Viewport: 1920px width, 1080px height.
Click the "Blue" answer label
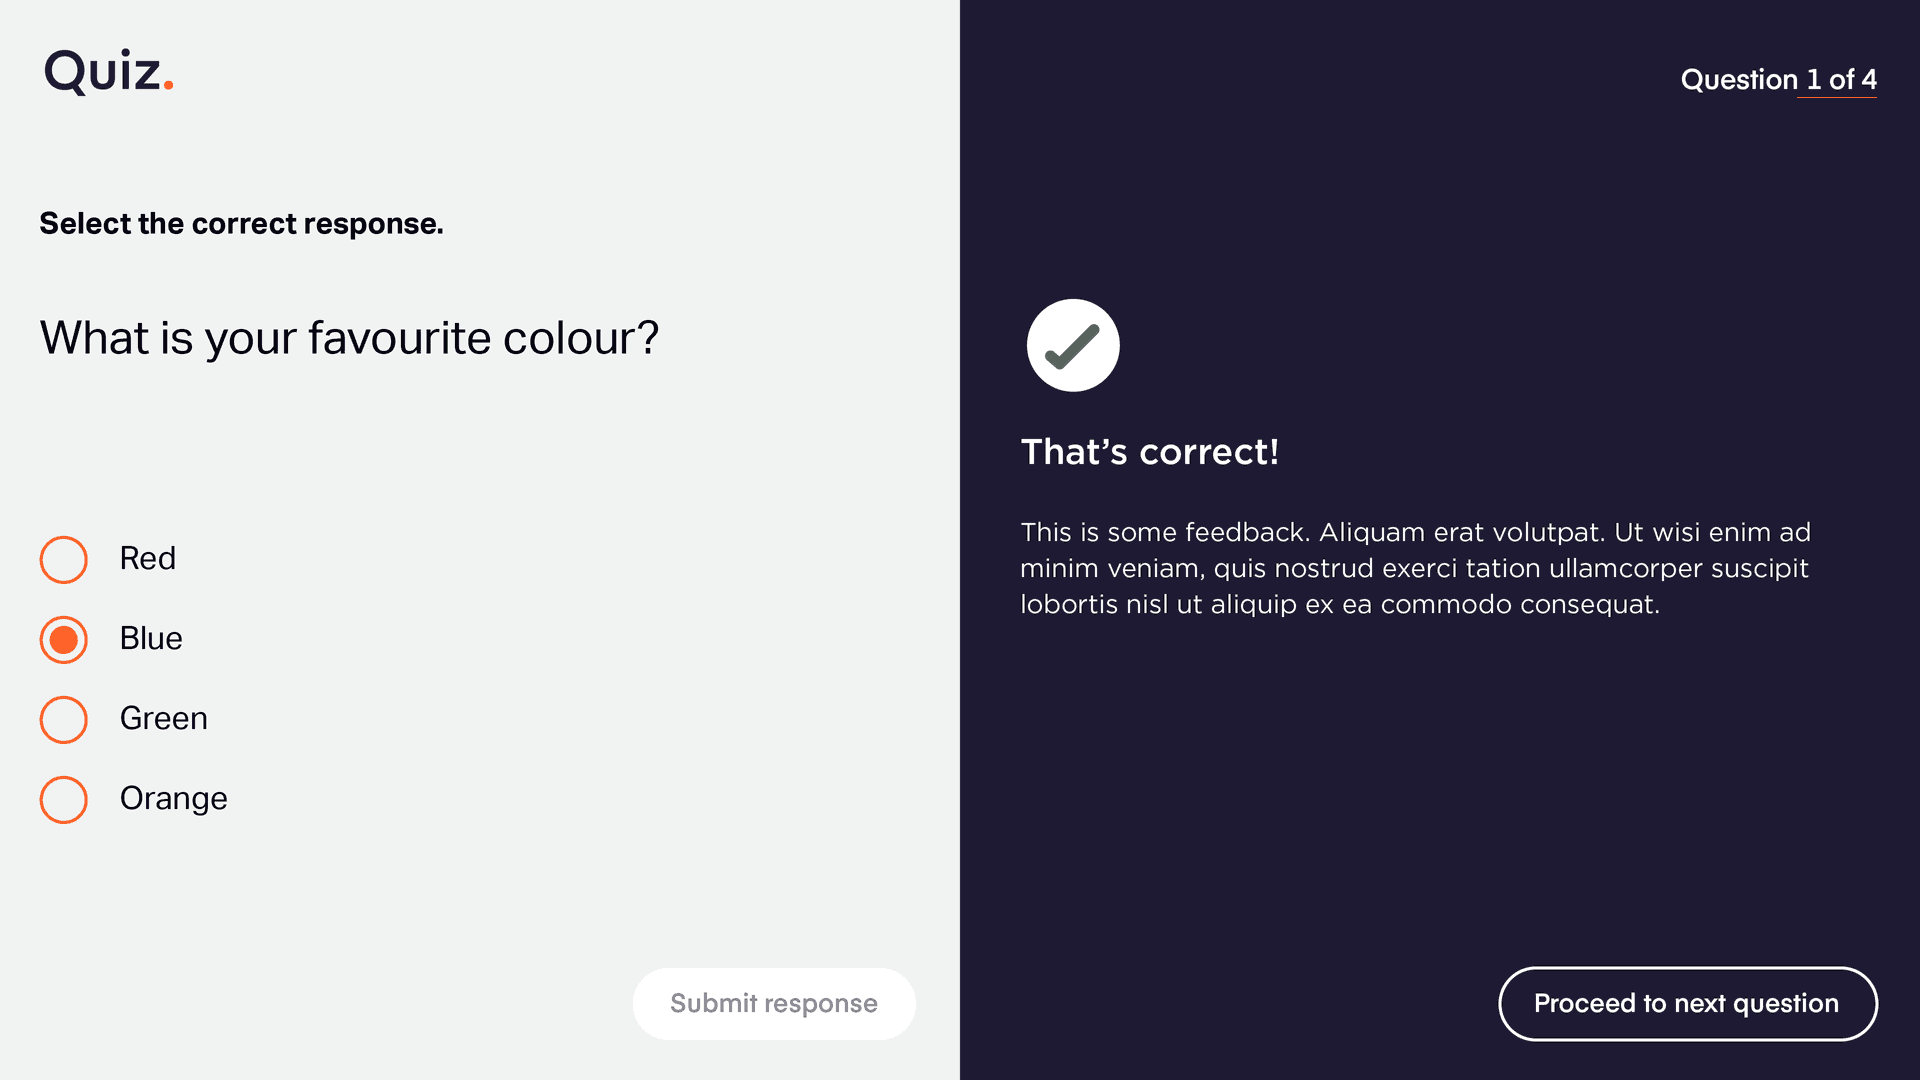tap(151, 638)
